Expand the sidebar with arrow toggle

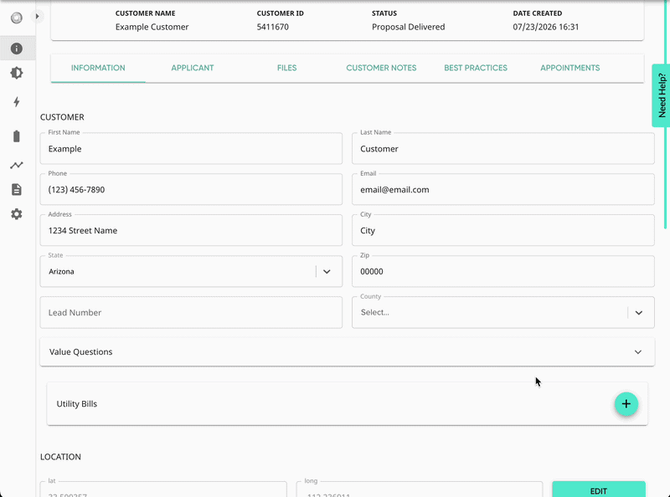point(37,17)
